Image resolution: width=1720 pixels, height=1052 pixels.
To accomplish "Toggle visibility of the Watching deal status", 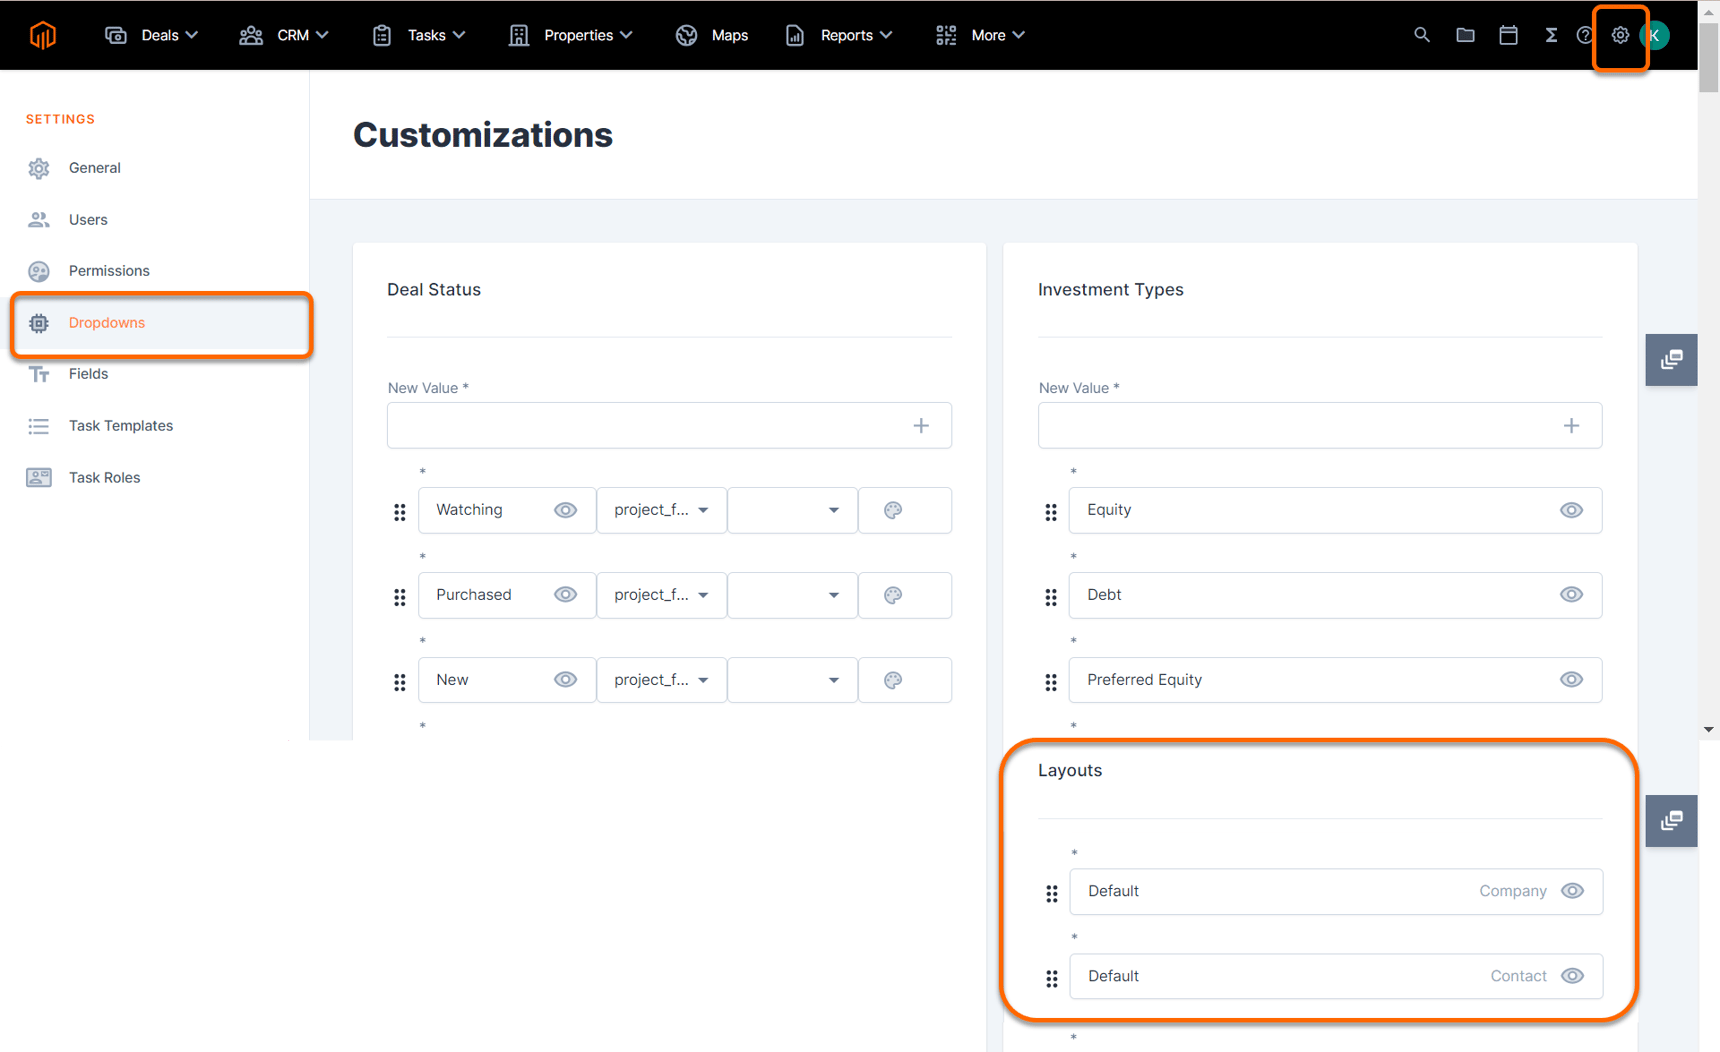I will [565, 510].
